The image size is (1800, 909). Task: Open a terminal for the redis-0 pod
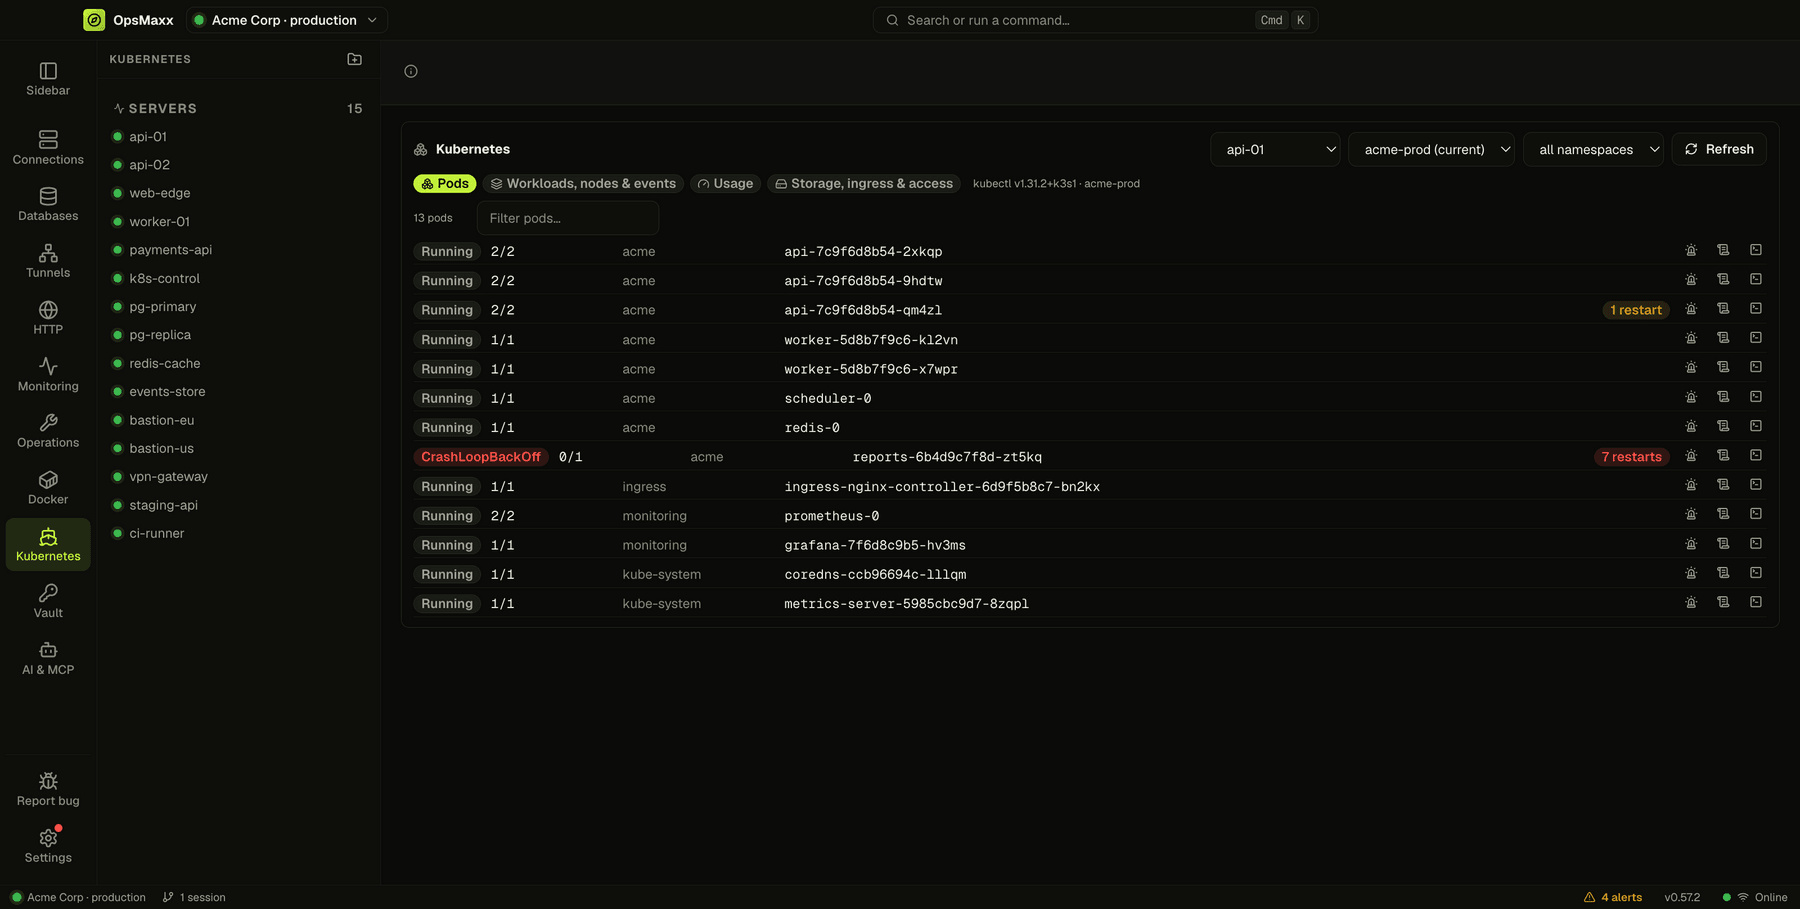coord(1756,426)
